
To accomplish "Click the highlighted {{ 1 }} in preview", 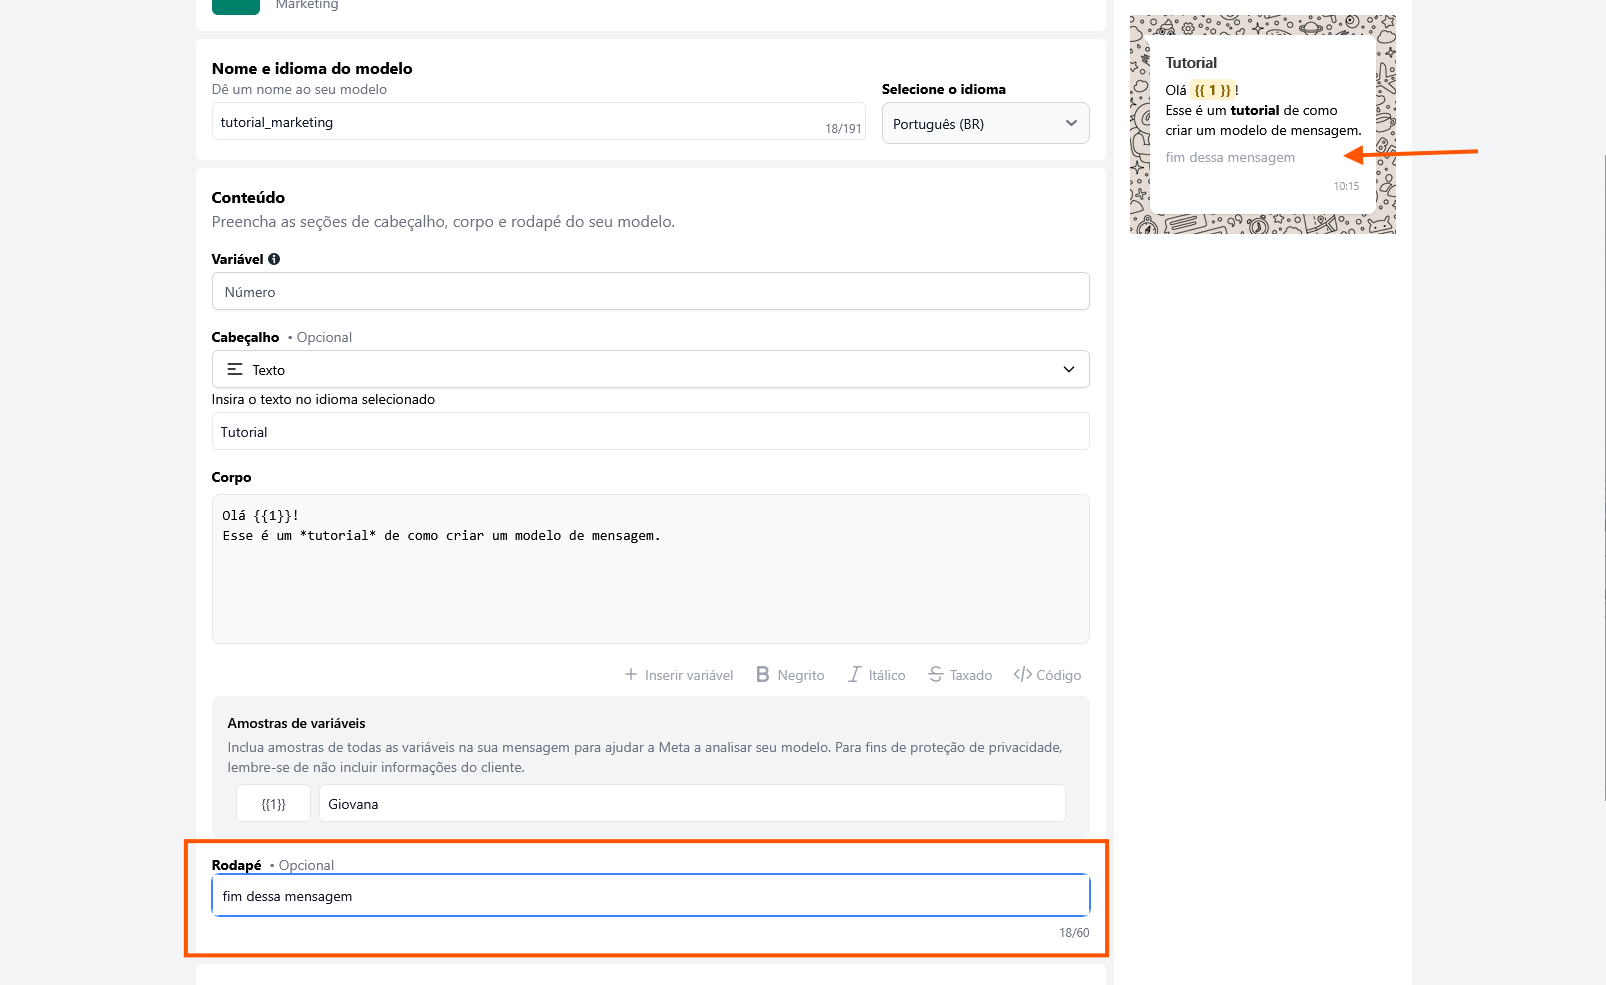I will 1212,90.
